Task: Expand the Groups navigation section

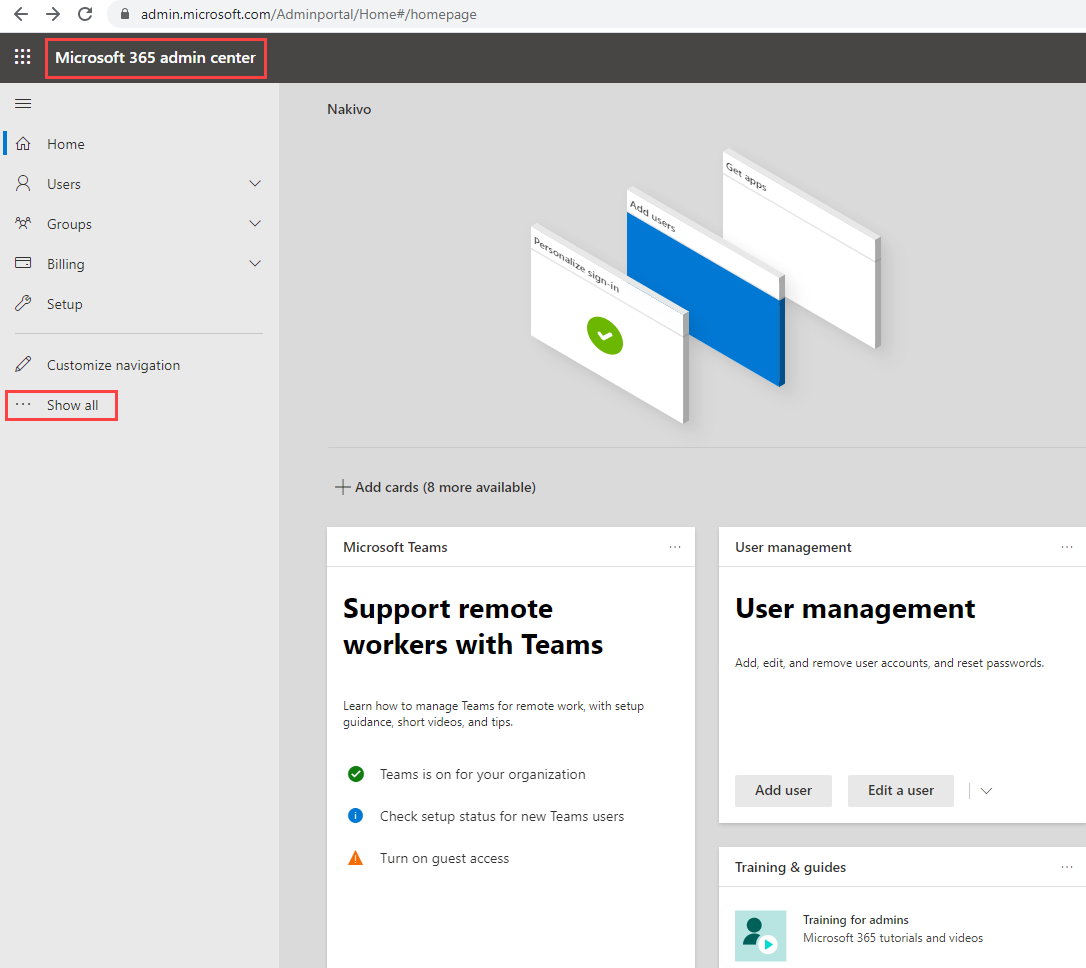Action: pyautogui.click(x=255, y=224)
